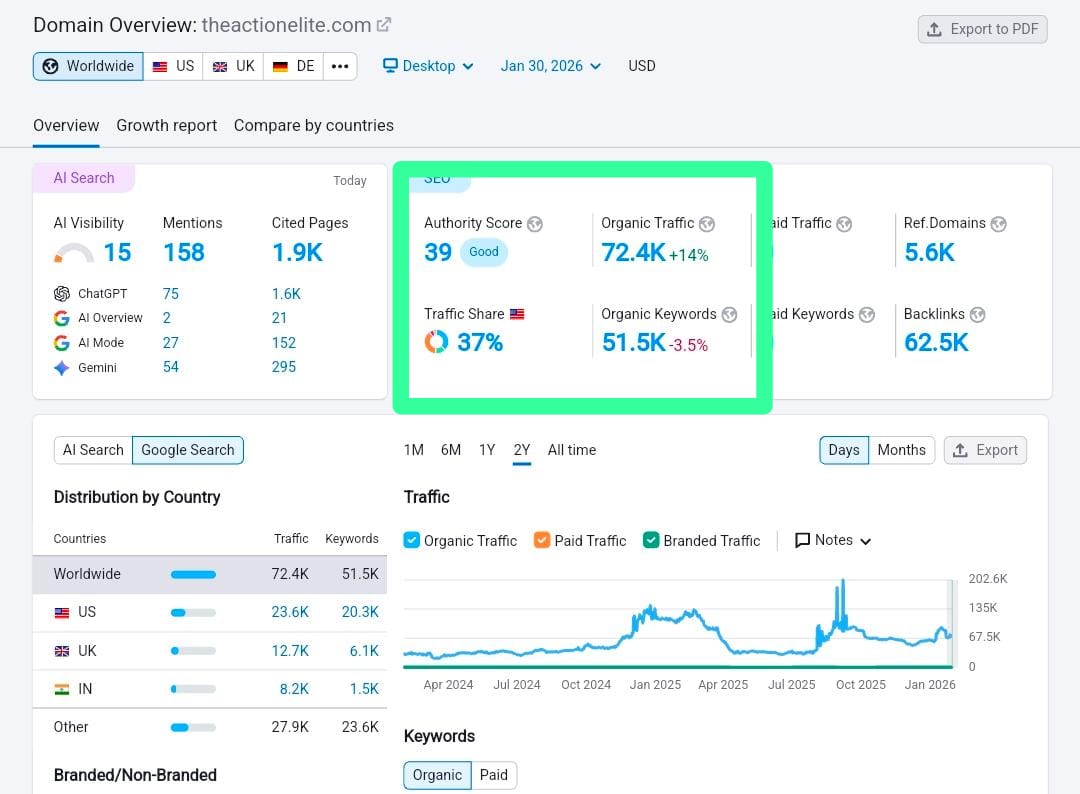Click the Worldwide globe icon
Viewport: 1080px width, 794px height.
pyautogui.click(x=50, y=66)
